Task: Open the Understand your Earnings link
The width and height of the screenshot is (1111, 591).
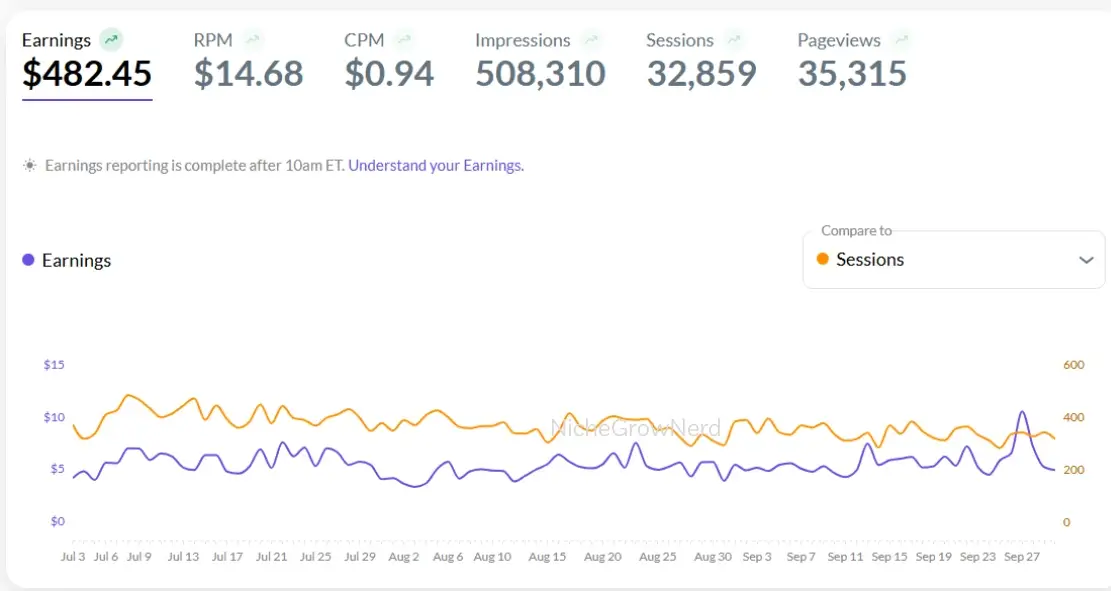Action: (436, 165)
